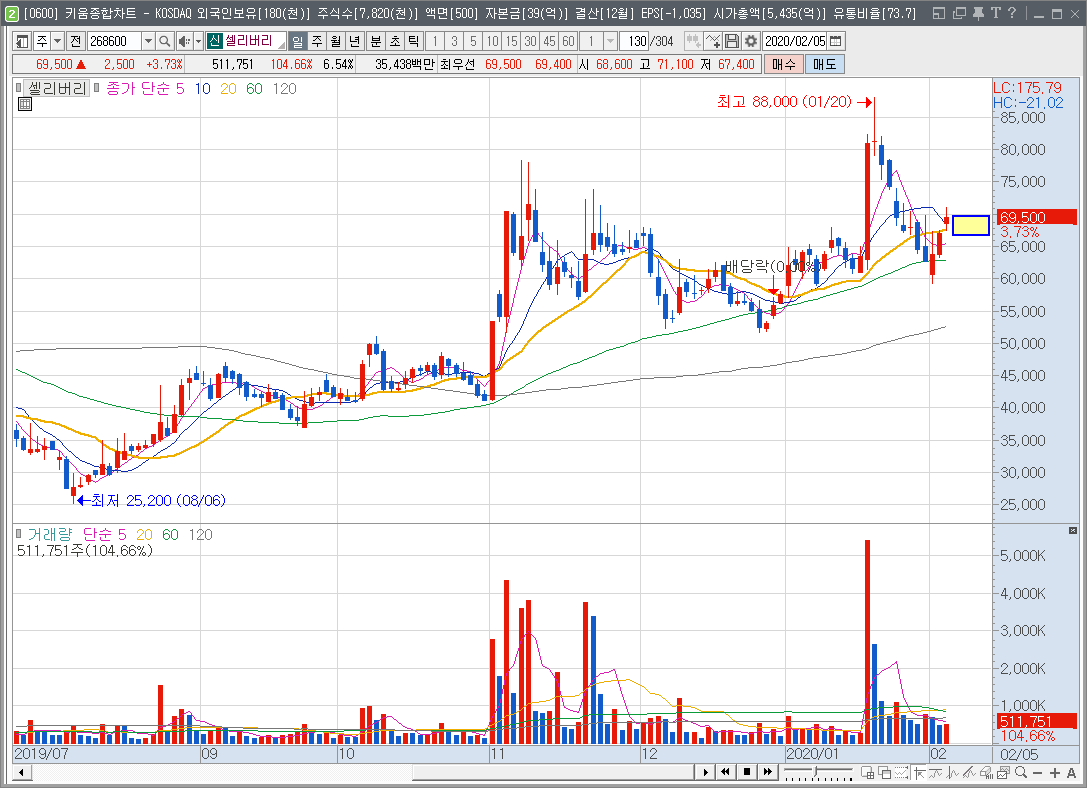Click the current price 69,500 in quote bar
This screenshot has height=788, width=1087.
pos(54,64)
